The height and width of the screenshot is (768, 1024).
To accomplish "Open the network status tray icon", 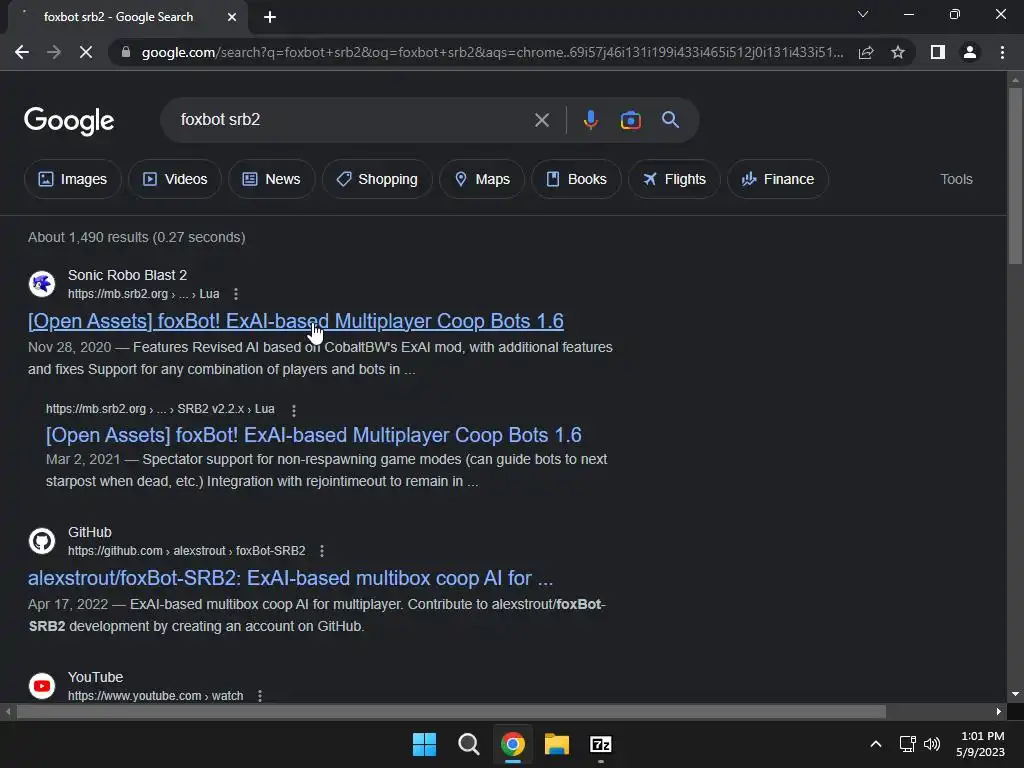I will pos(907,744).
